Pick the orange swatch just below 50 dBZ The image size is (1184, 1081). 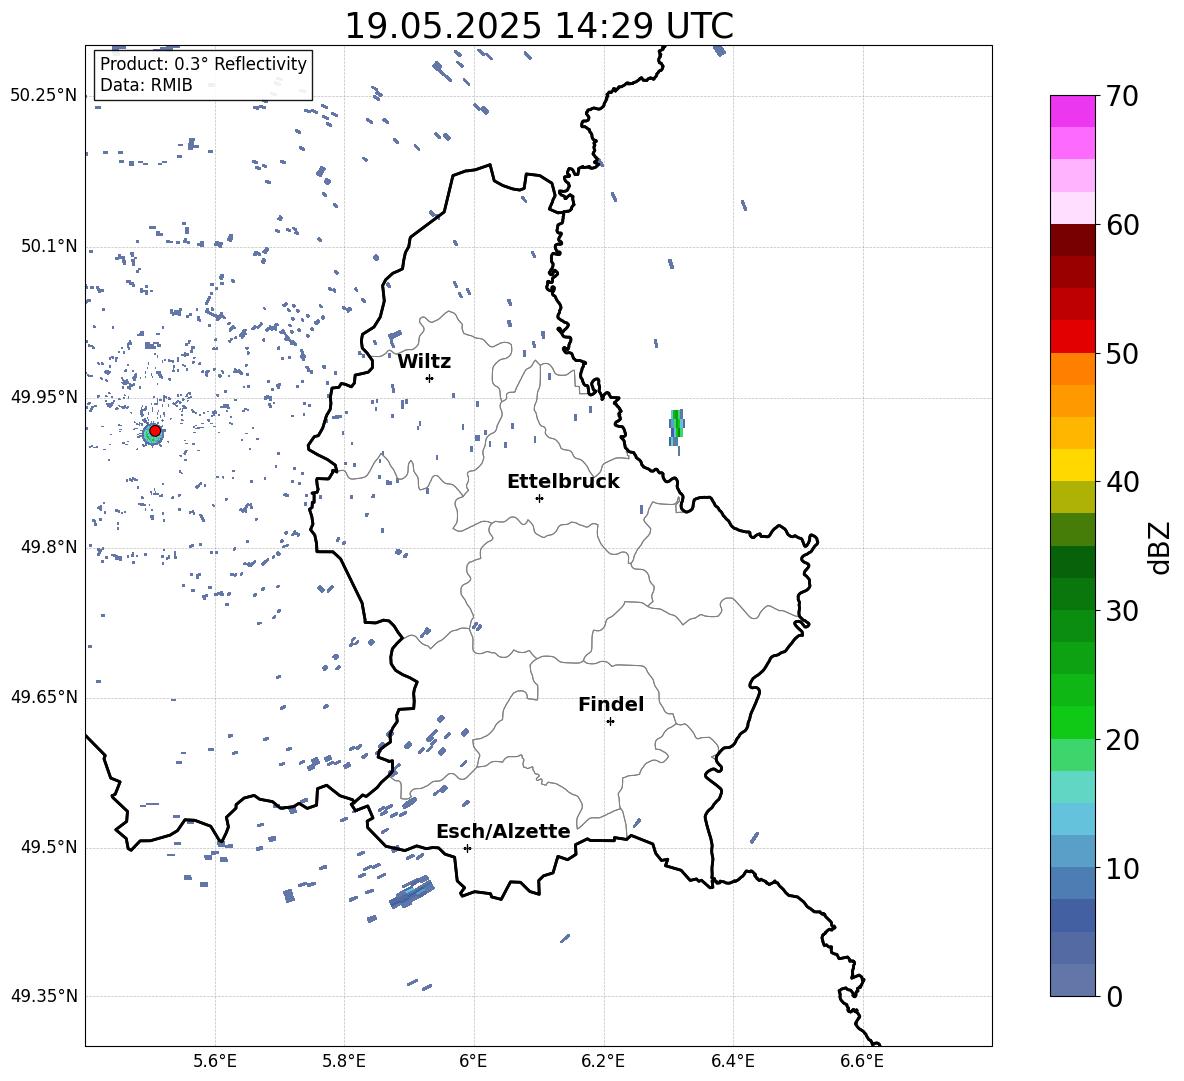(1073, 369)
